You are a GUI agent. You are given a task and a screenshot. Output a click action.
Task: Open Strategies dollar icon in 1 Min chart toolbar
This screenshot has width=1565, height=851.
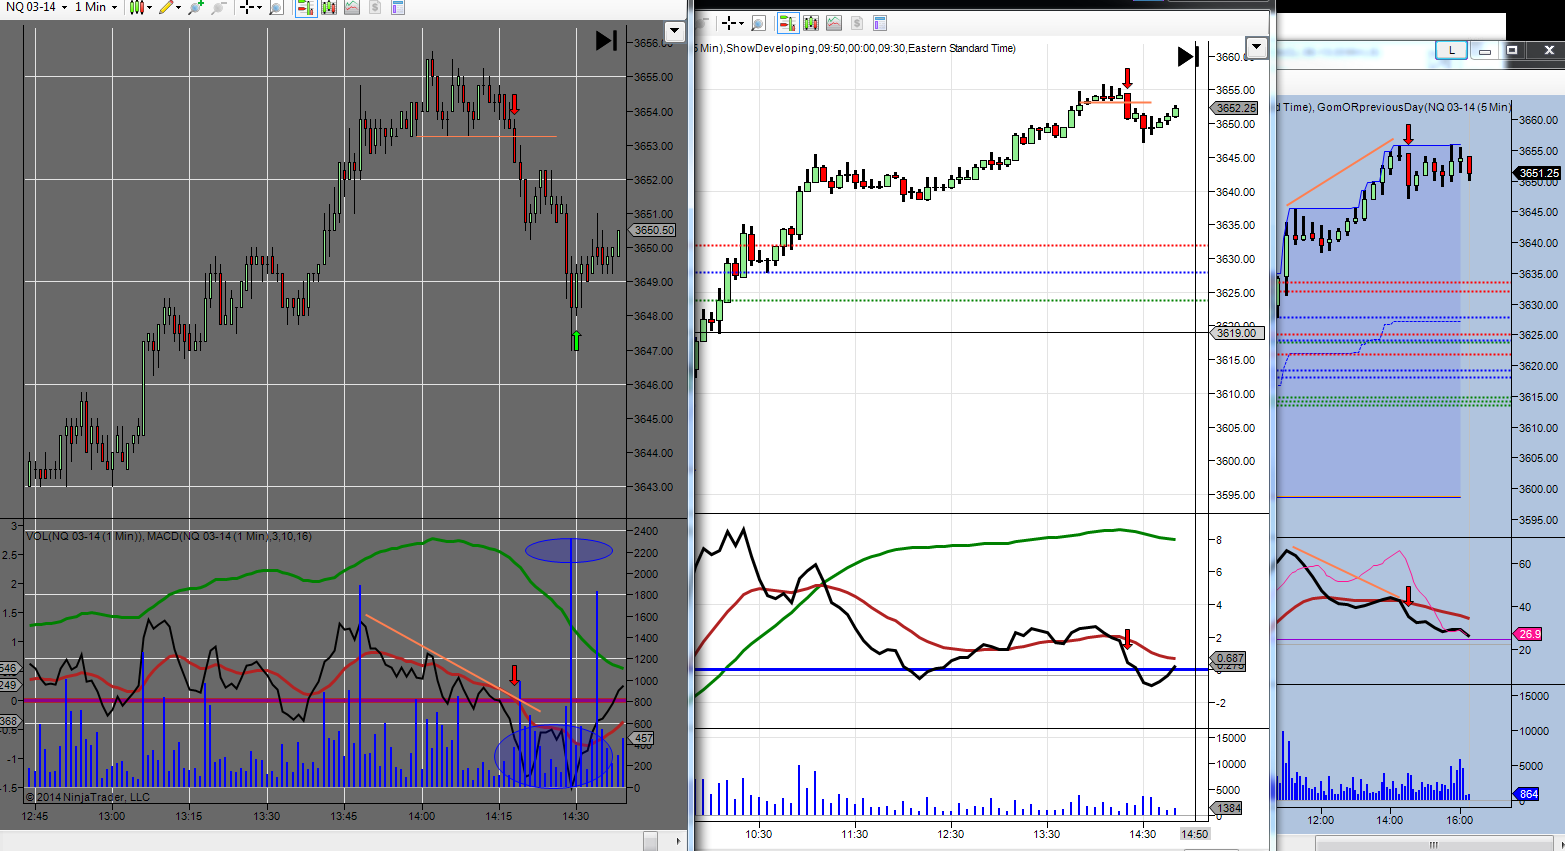coord(375,7)
